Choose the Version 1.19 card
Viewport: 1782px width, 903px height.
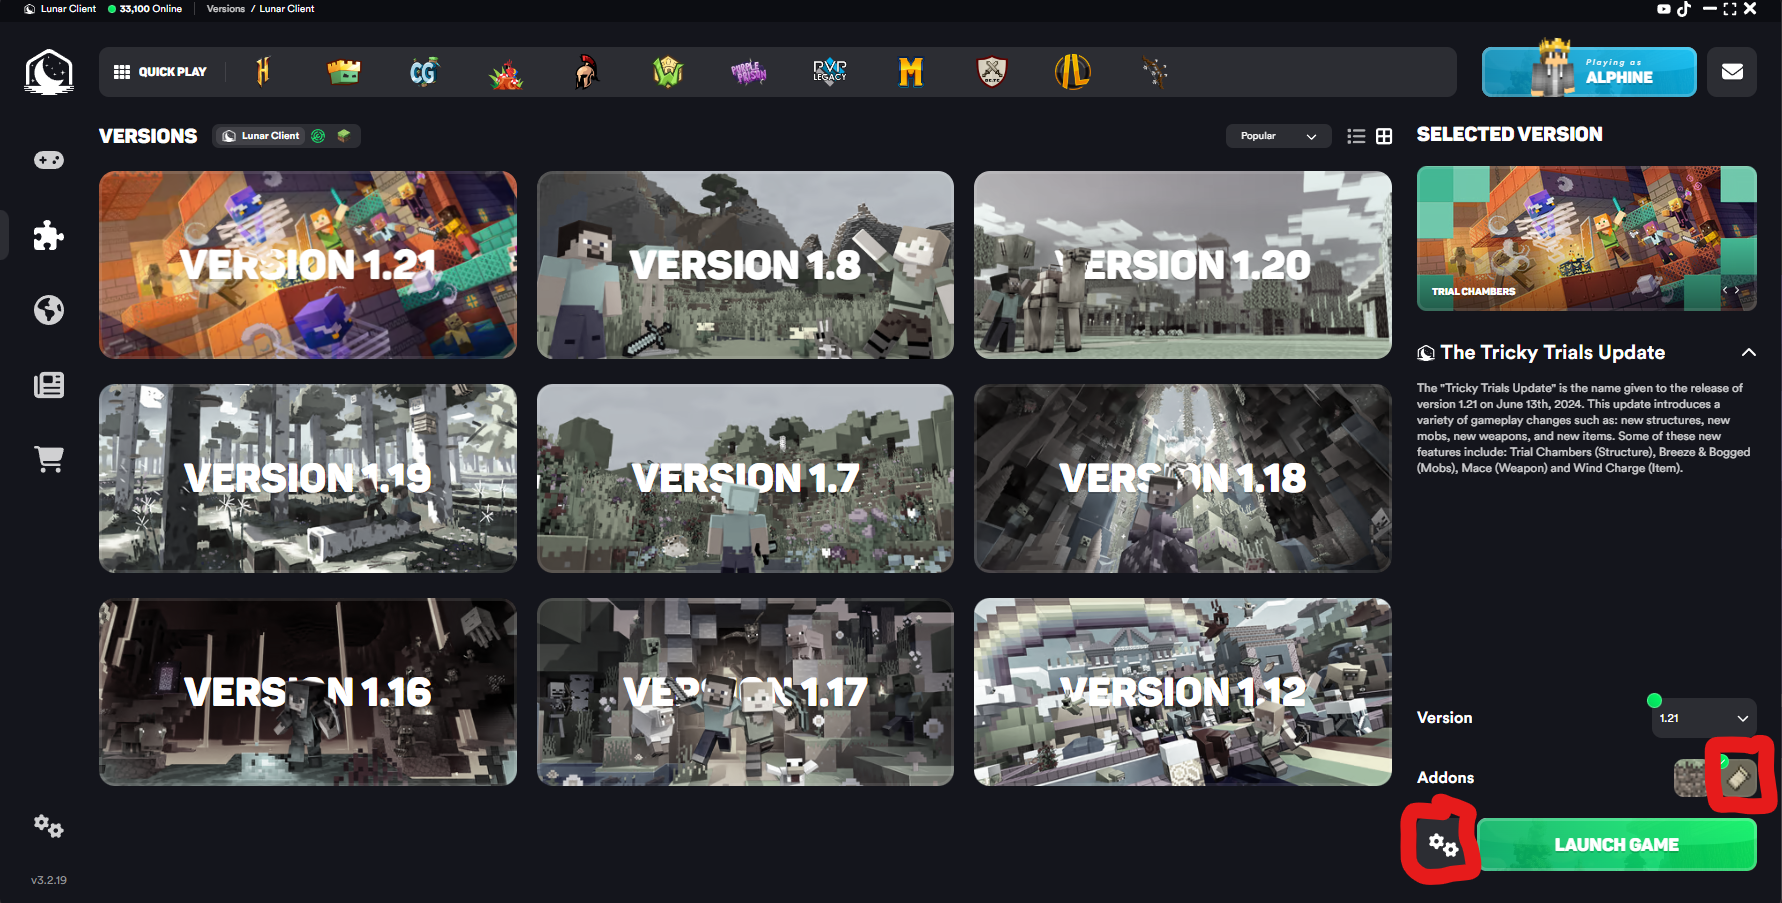[x=308, y=478]
